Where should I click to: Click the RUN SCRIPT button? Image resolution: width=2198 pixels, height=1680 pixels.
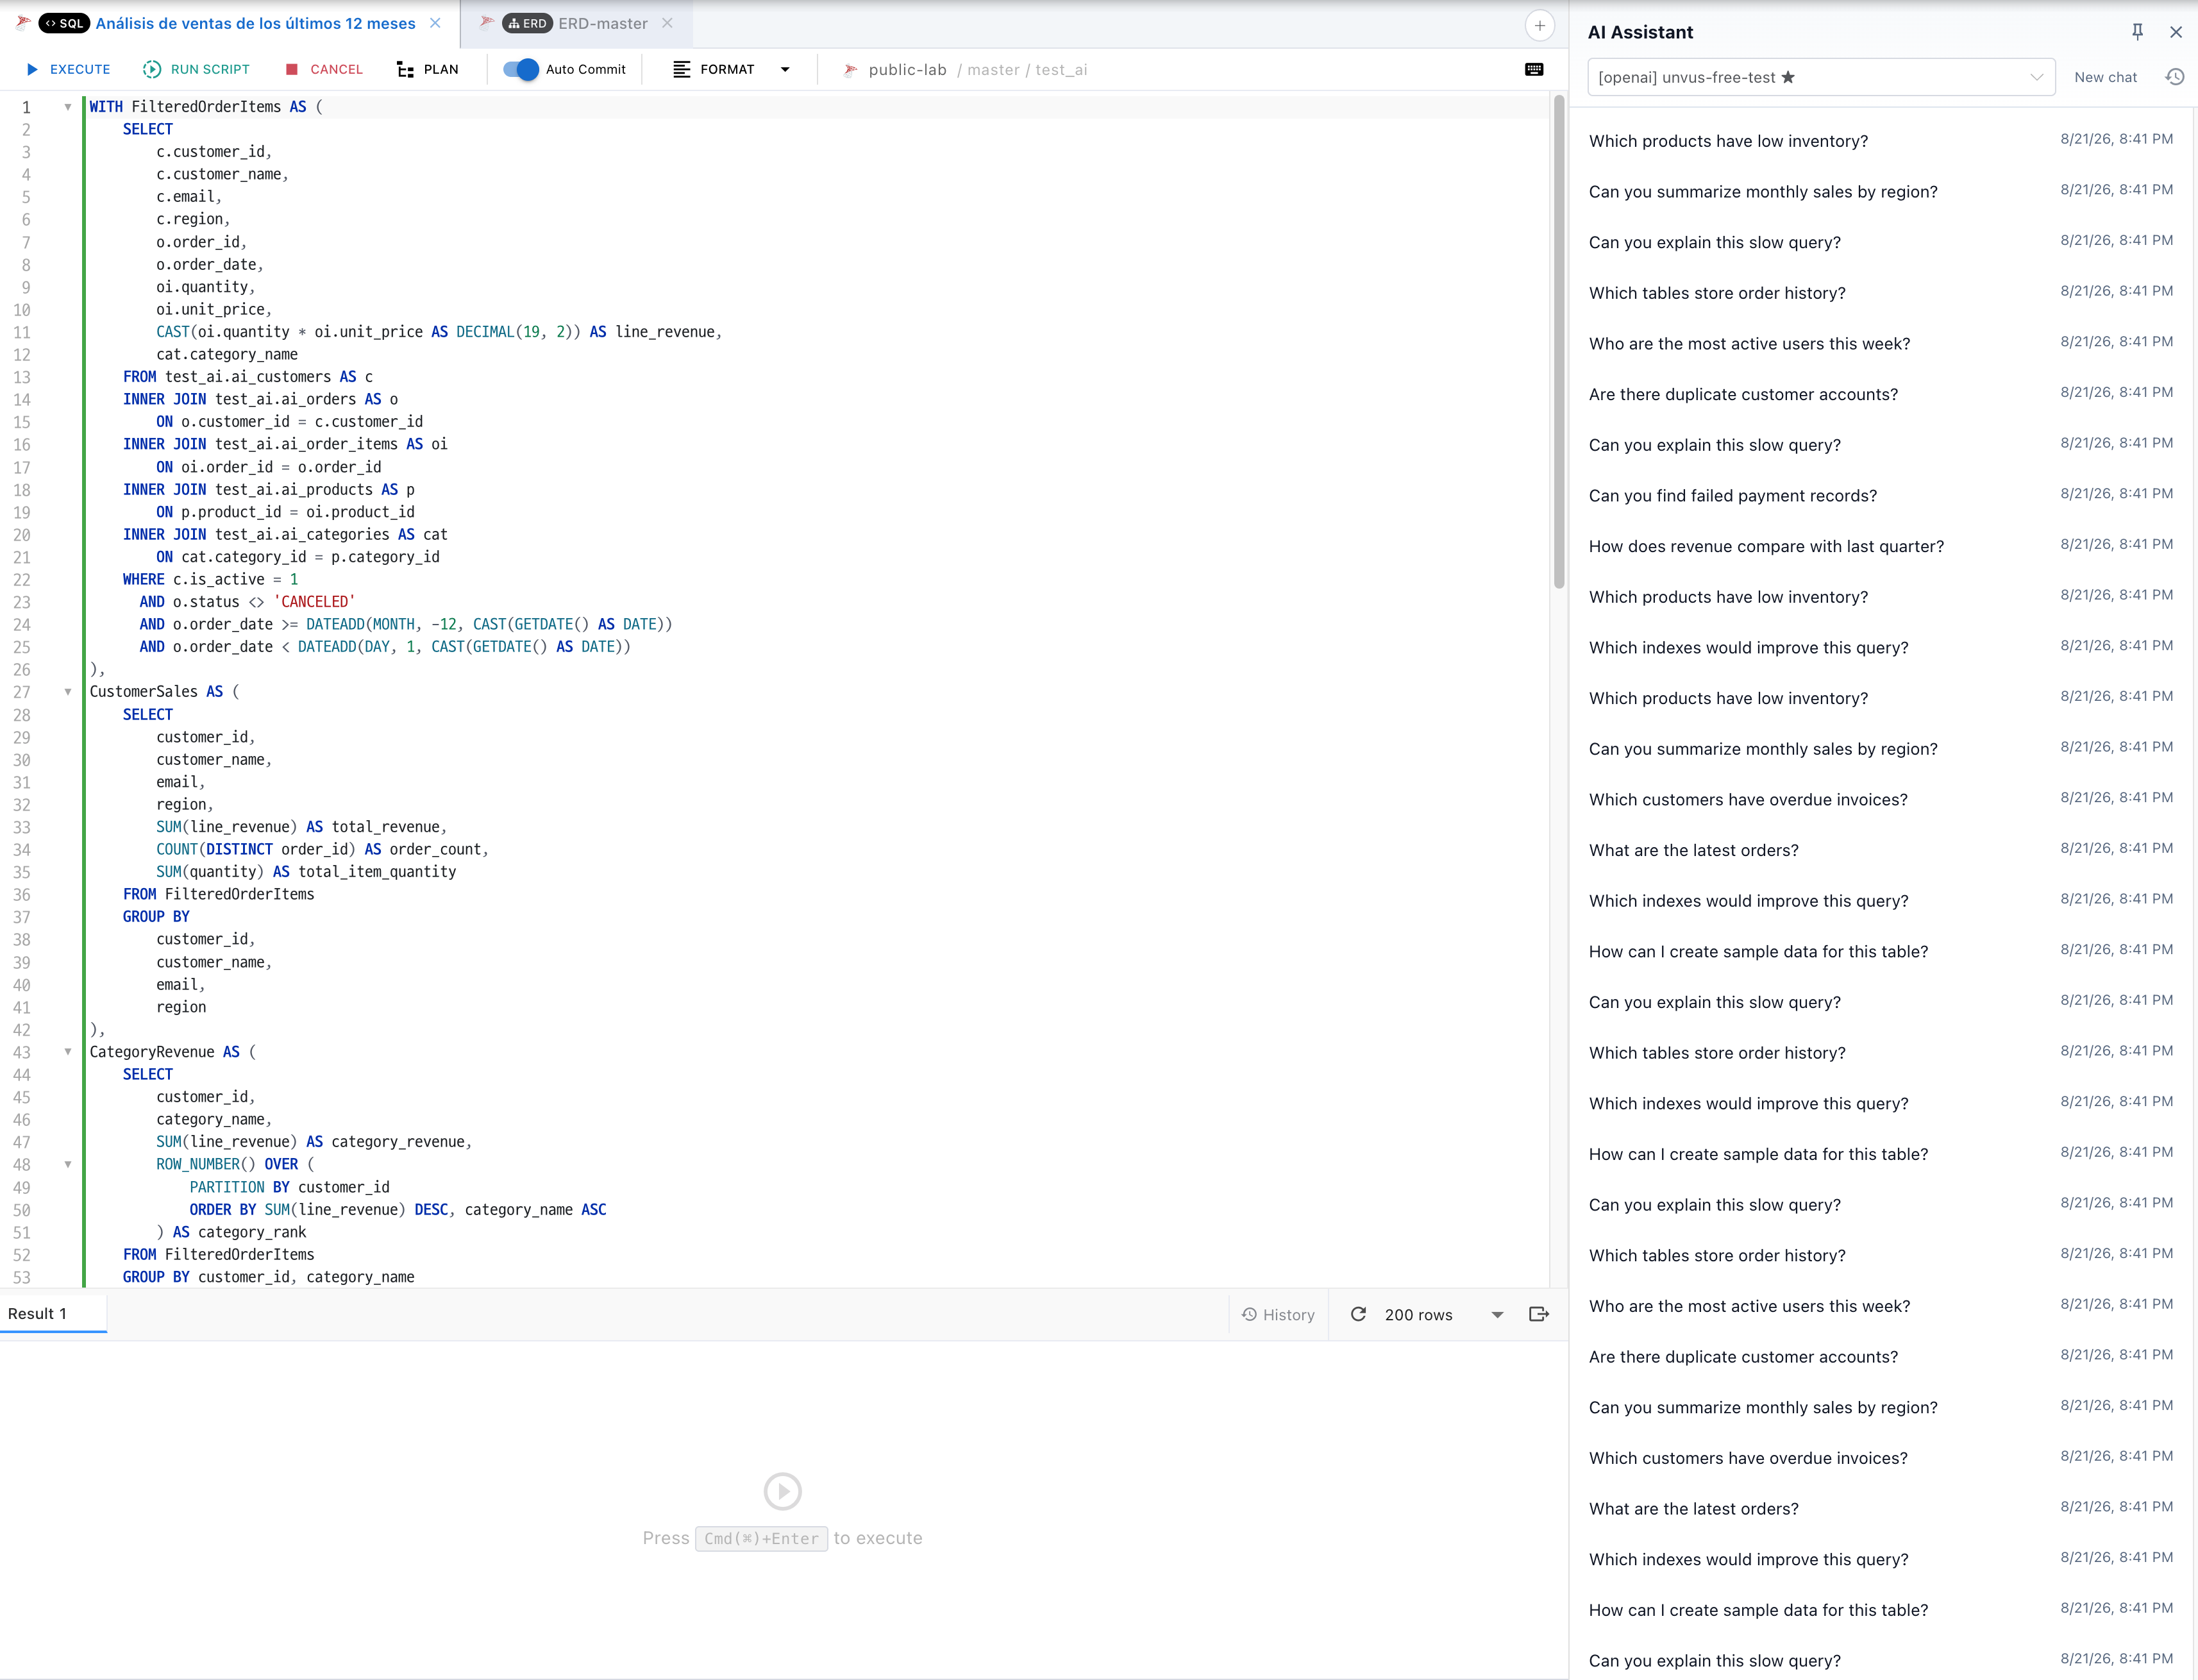pos(196,69)
